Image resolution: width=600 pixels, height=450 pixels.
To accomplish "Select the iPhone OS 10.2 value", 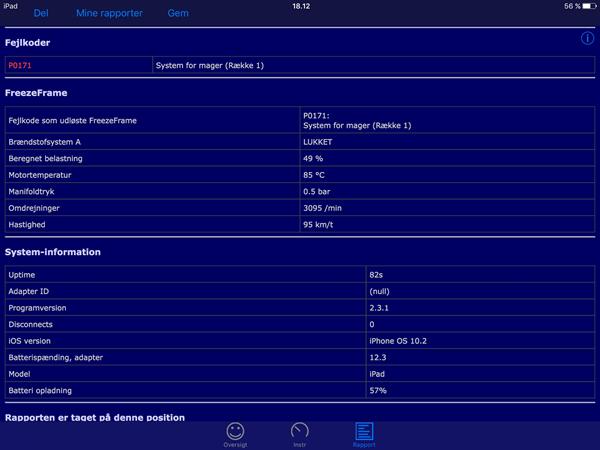I will [398, 341].
